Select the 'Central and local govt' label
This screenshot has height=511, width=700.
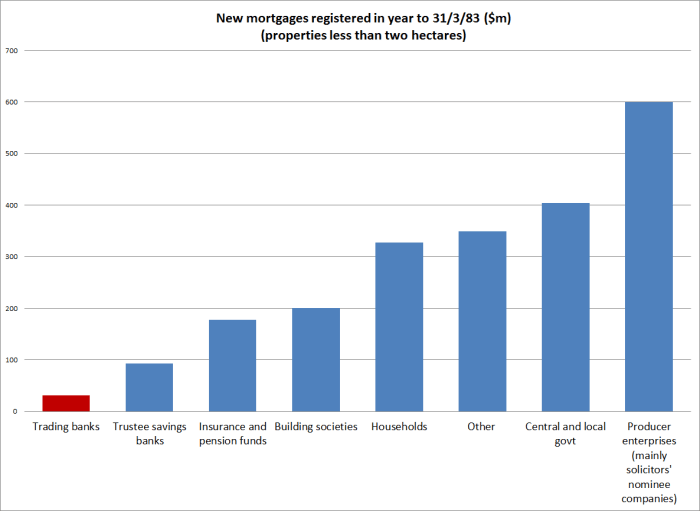pyautogui.click(x=565, y=433)
